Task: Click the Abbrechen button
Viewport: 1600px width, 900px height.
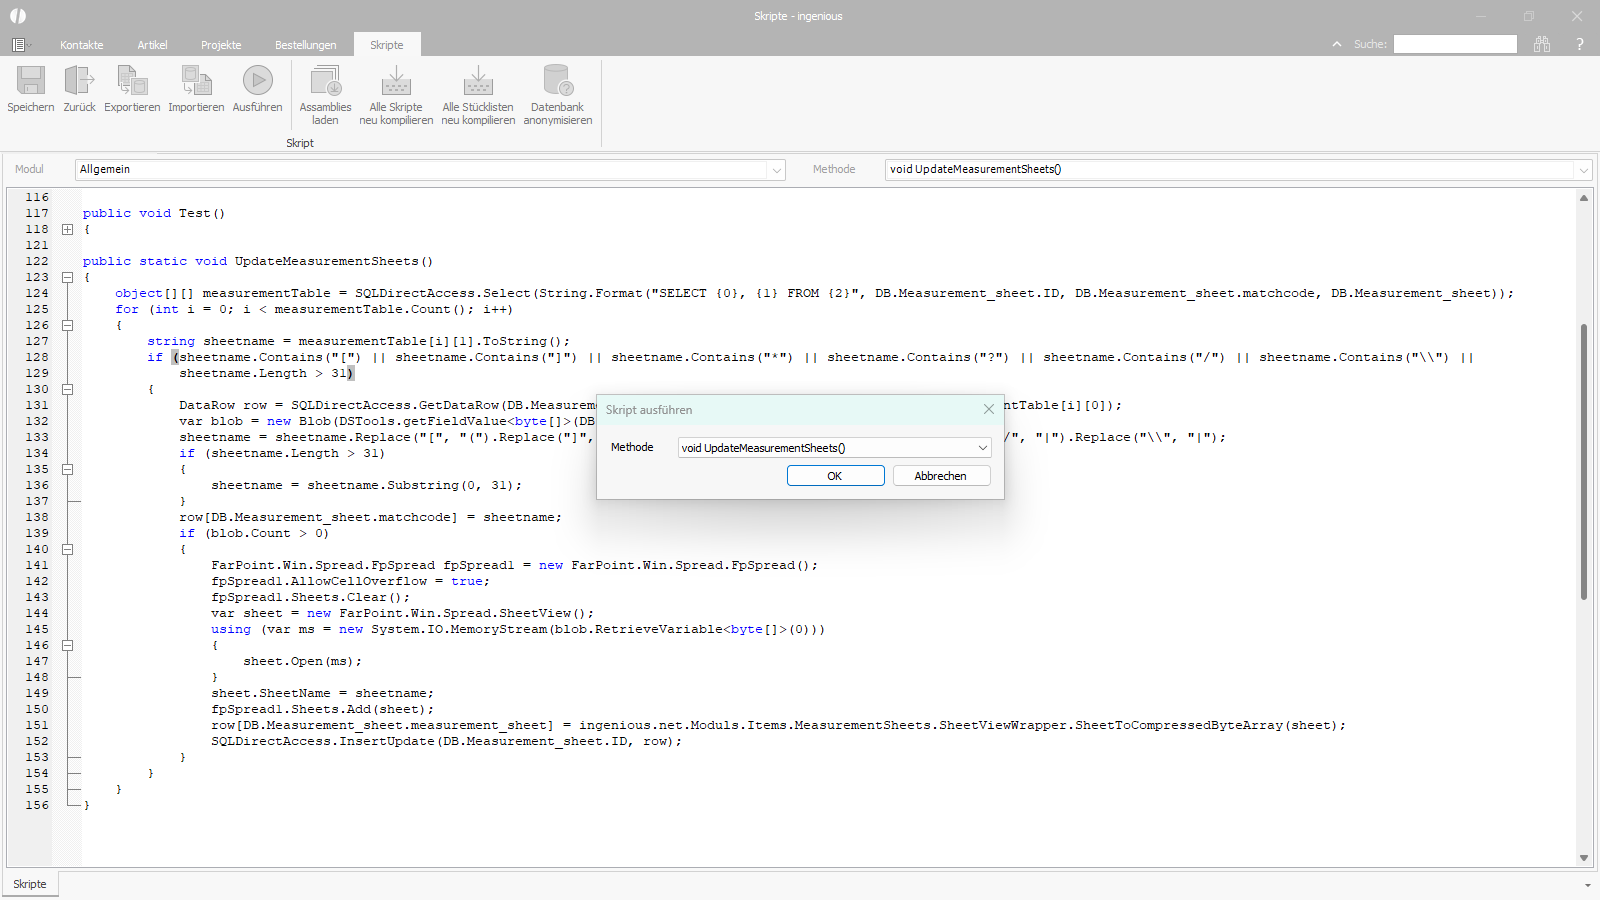Action: (941, 476)
